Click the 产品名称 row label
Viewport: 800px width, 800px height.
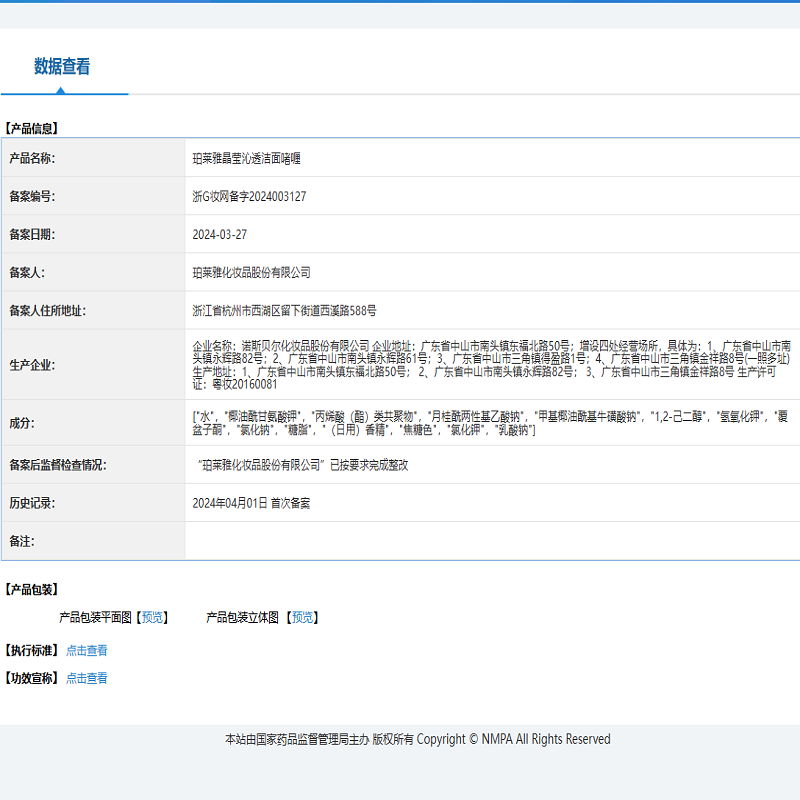pyautogui.click(x=32, y=158)
